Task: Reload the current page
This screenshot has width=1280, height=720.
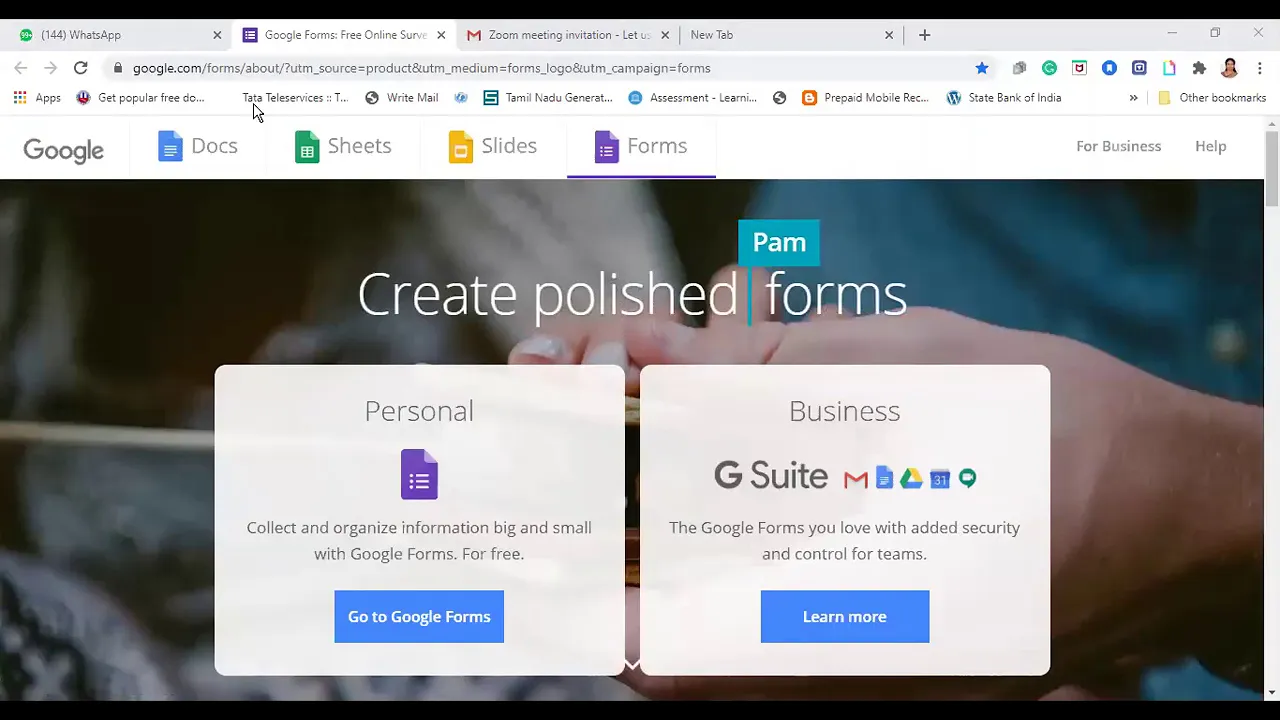Action: click(x=80, y=68)
